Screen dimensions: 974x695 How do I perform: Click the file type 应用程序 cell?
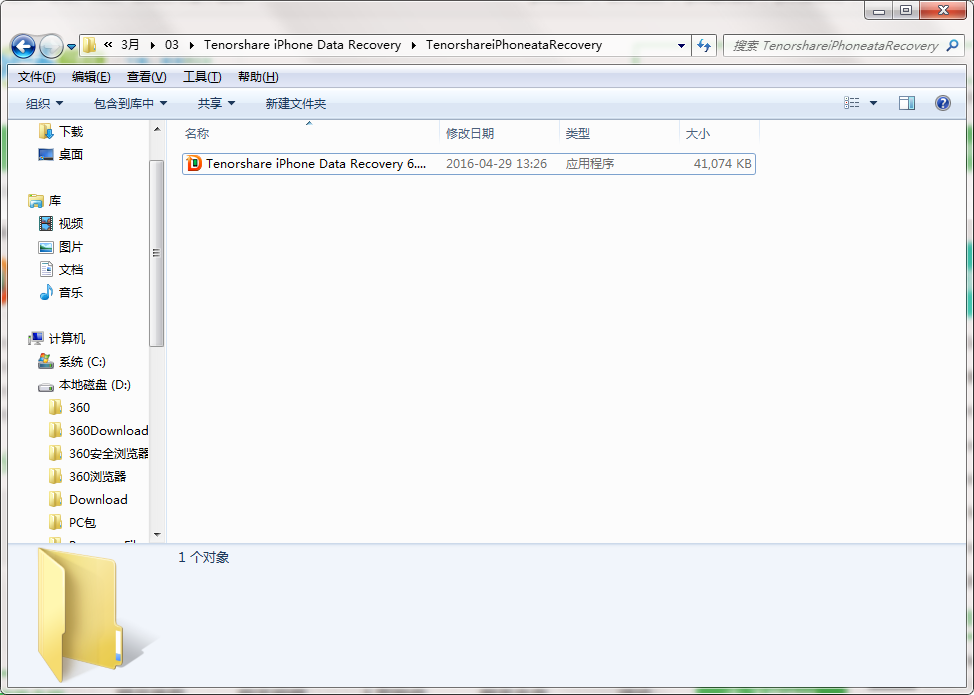click(x=589, y=164)
